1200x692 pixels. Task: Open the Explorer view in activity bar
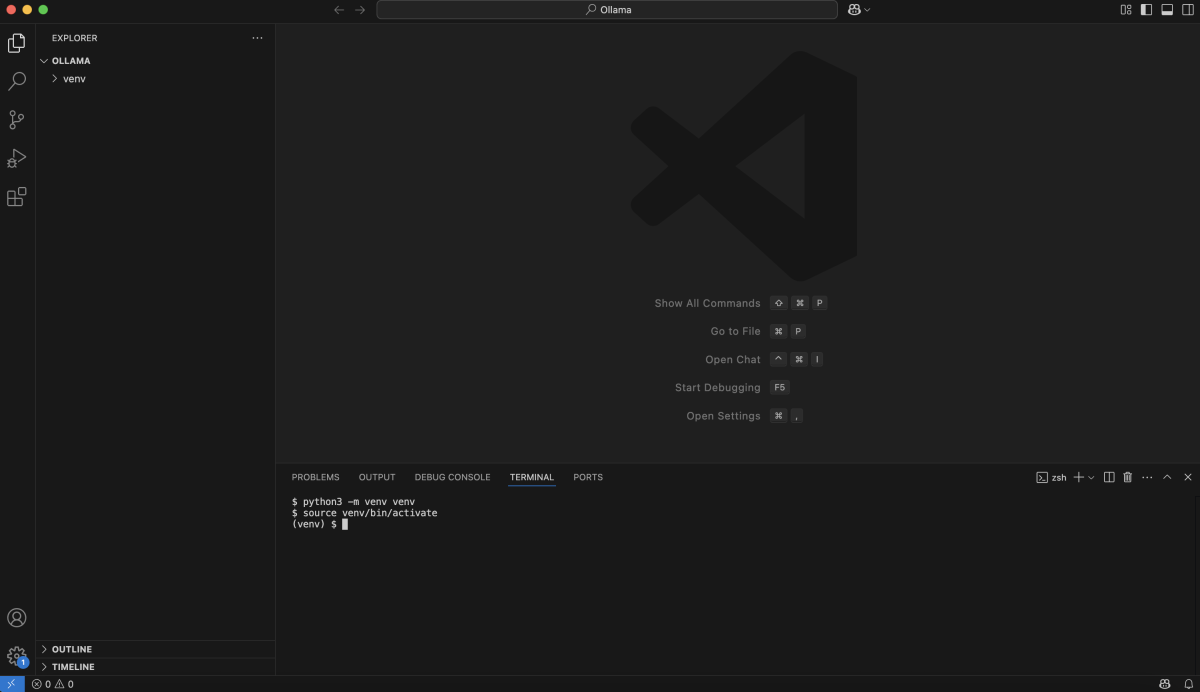coord(17,43)
